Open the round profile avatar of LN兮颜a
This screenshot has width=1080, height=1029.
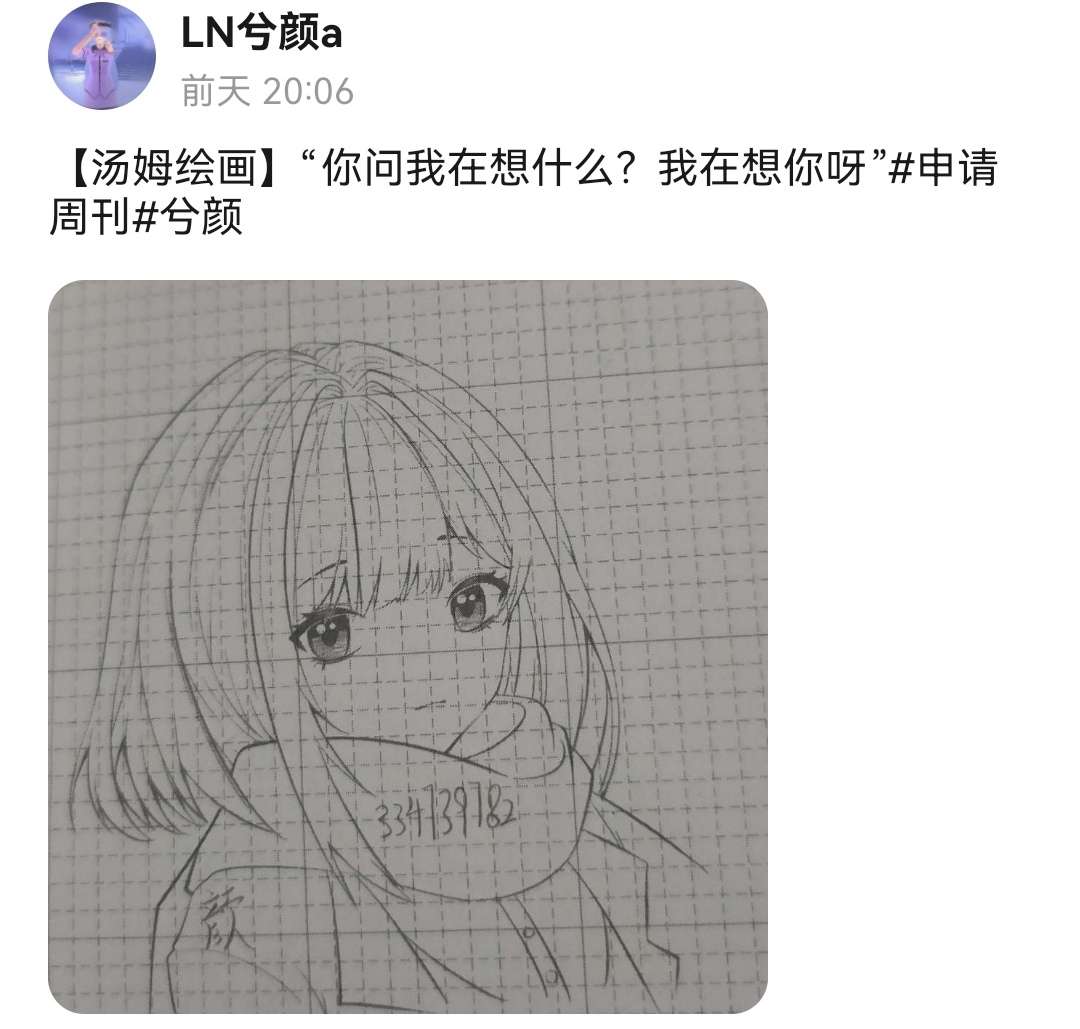point(102,56)
